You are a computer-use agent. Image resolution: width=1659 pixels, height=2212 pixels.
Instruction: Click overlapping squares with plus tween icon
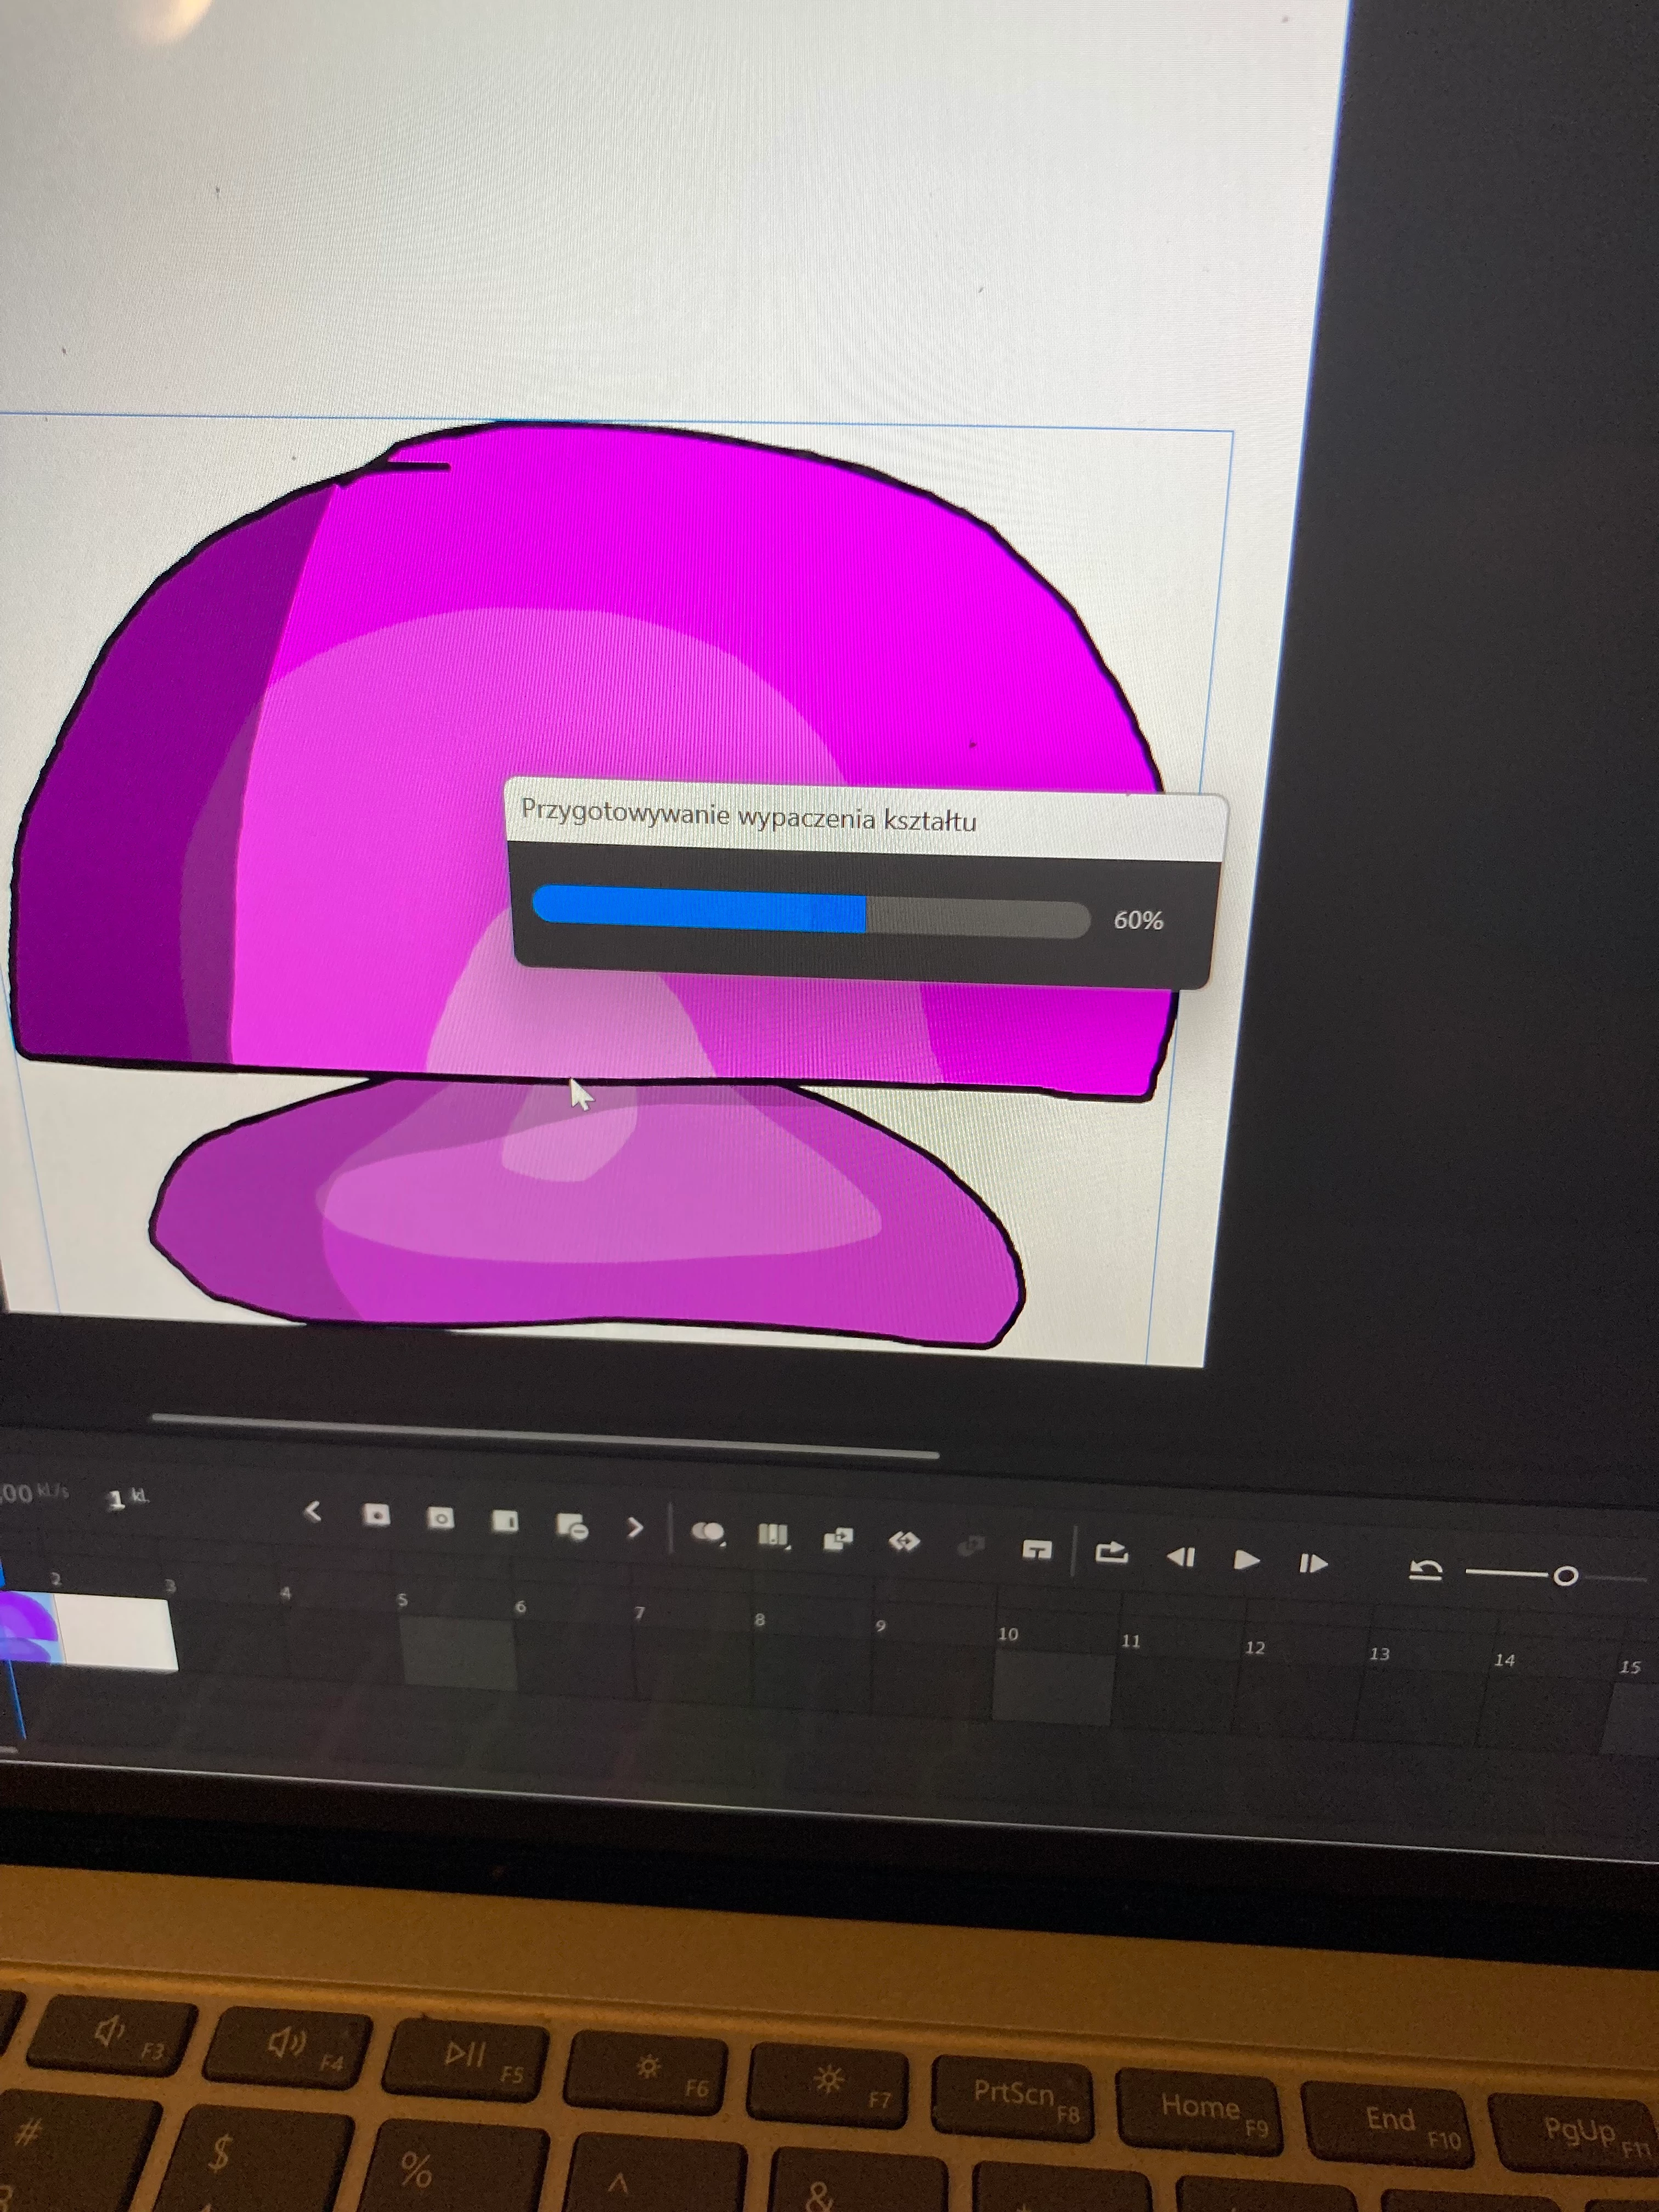pos(838,1539)
